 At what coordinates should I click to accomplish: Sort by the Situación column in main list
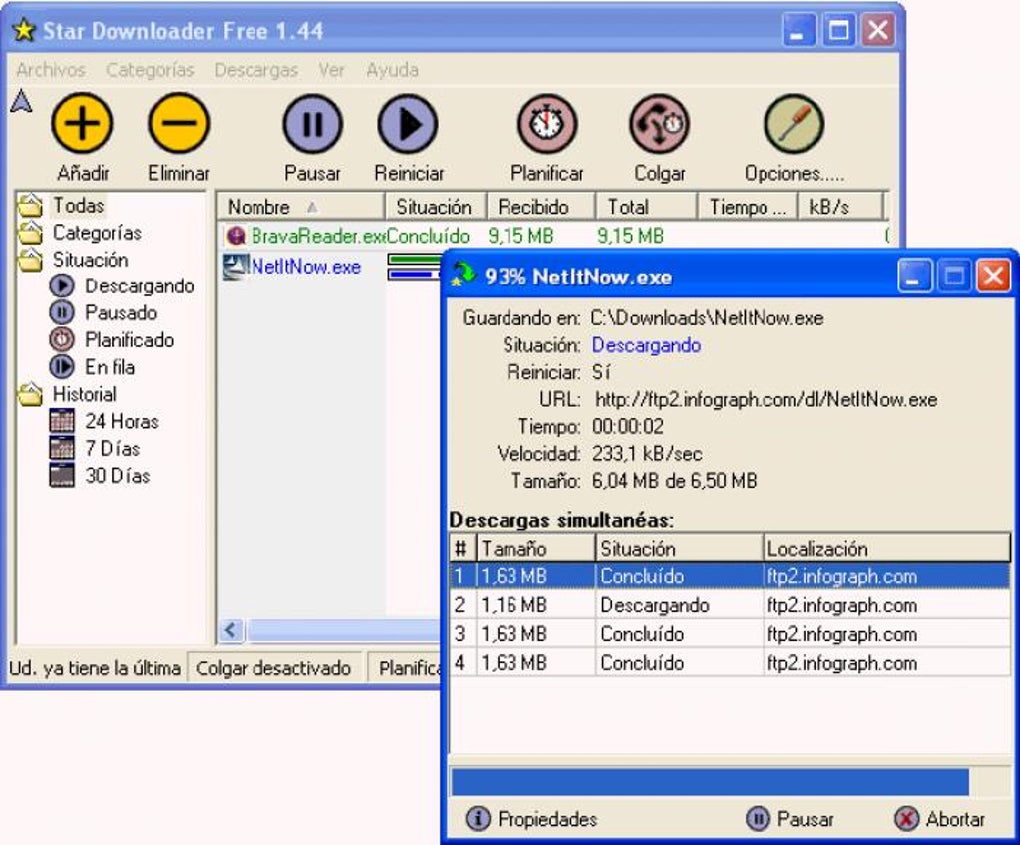tap(436, 207)
